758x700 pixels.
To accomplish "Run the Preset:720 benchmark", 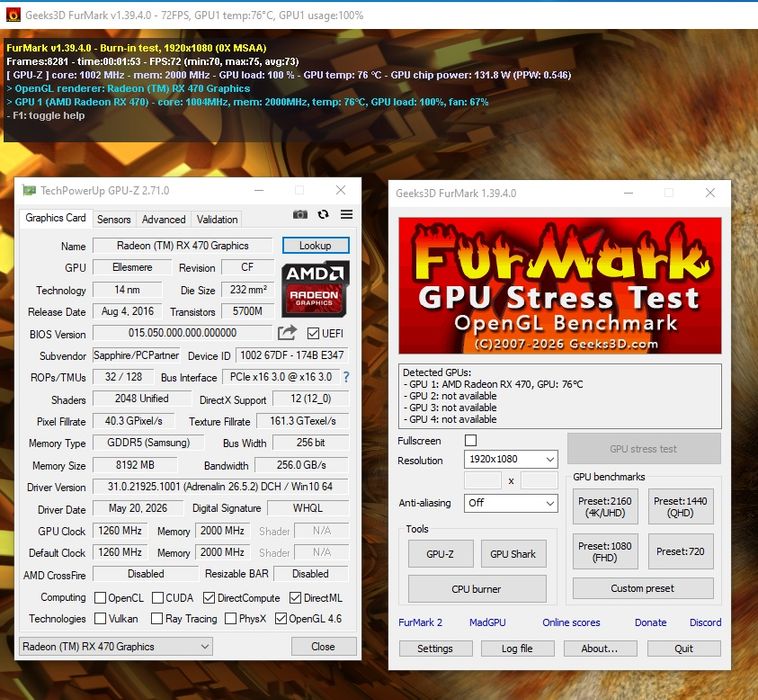I will (x=680, y=552).
